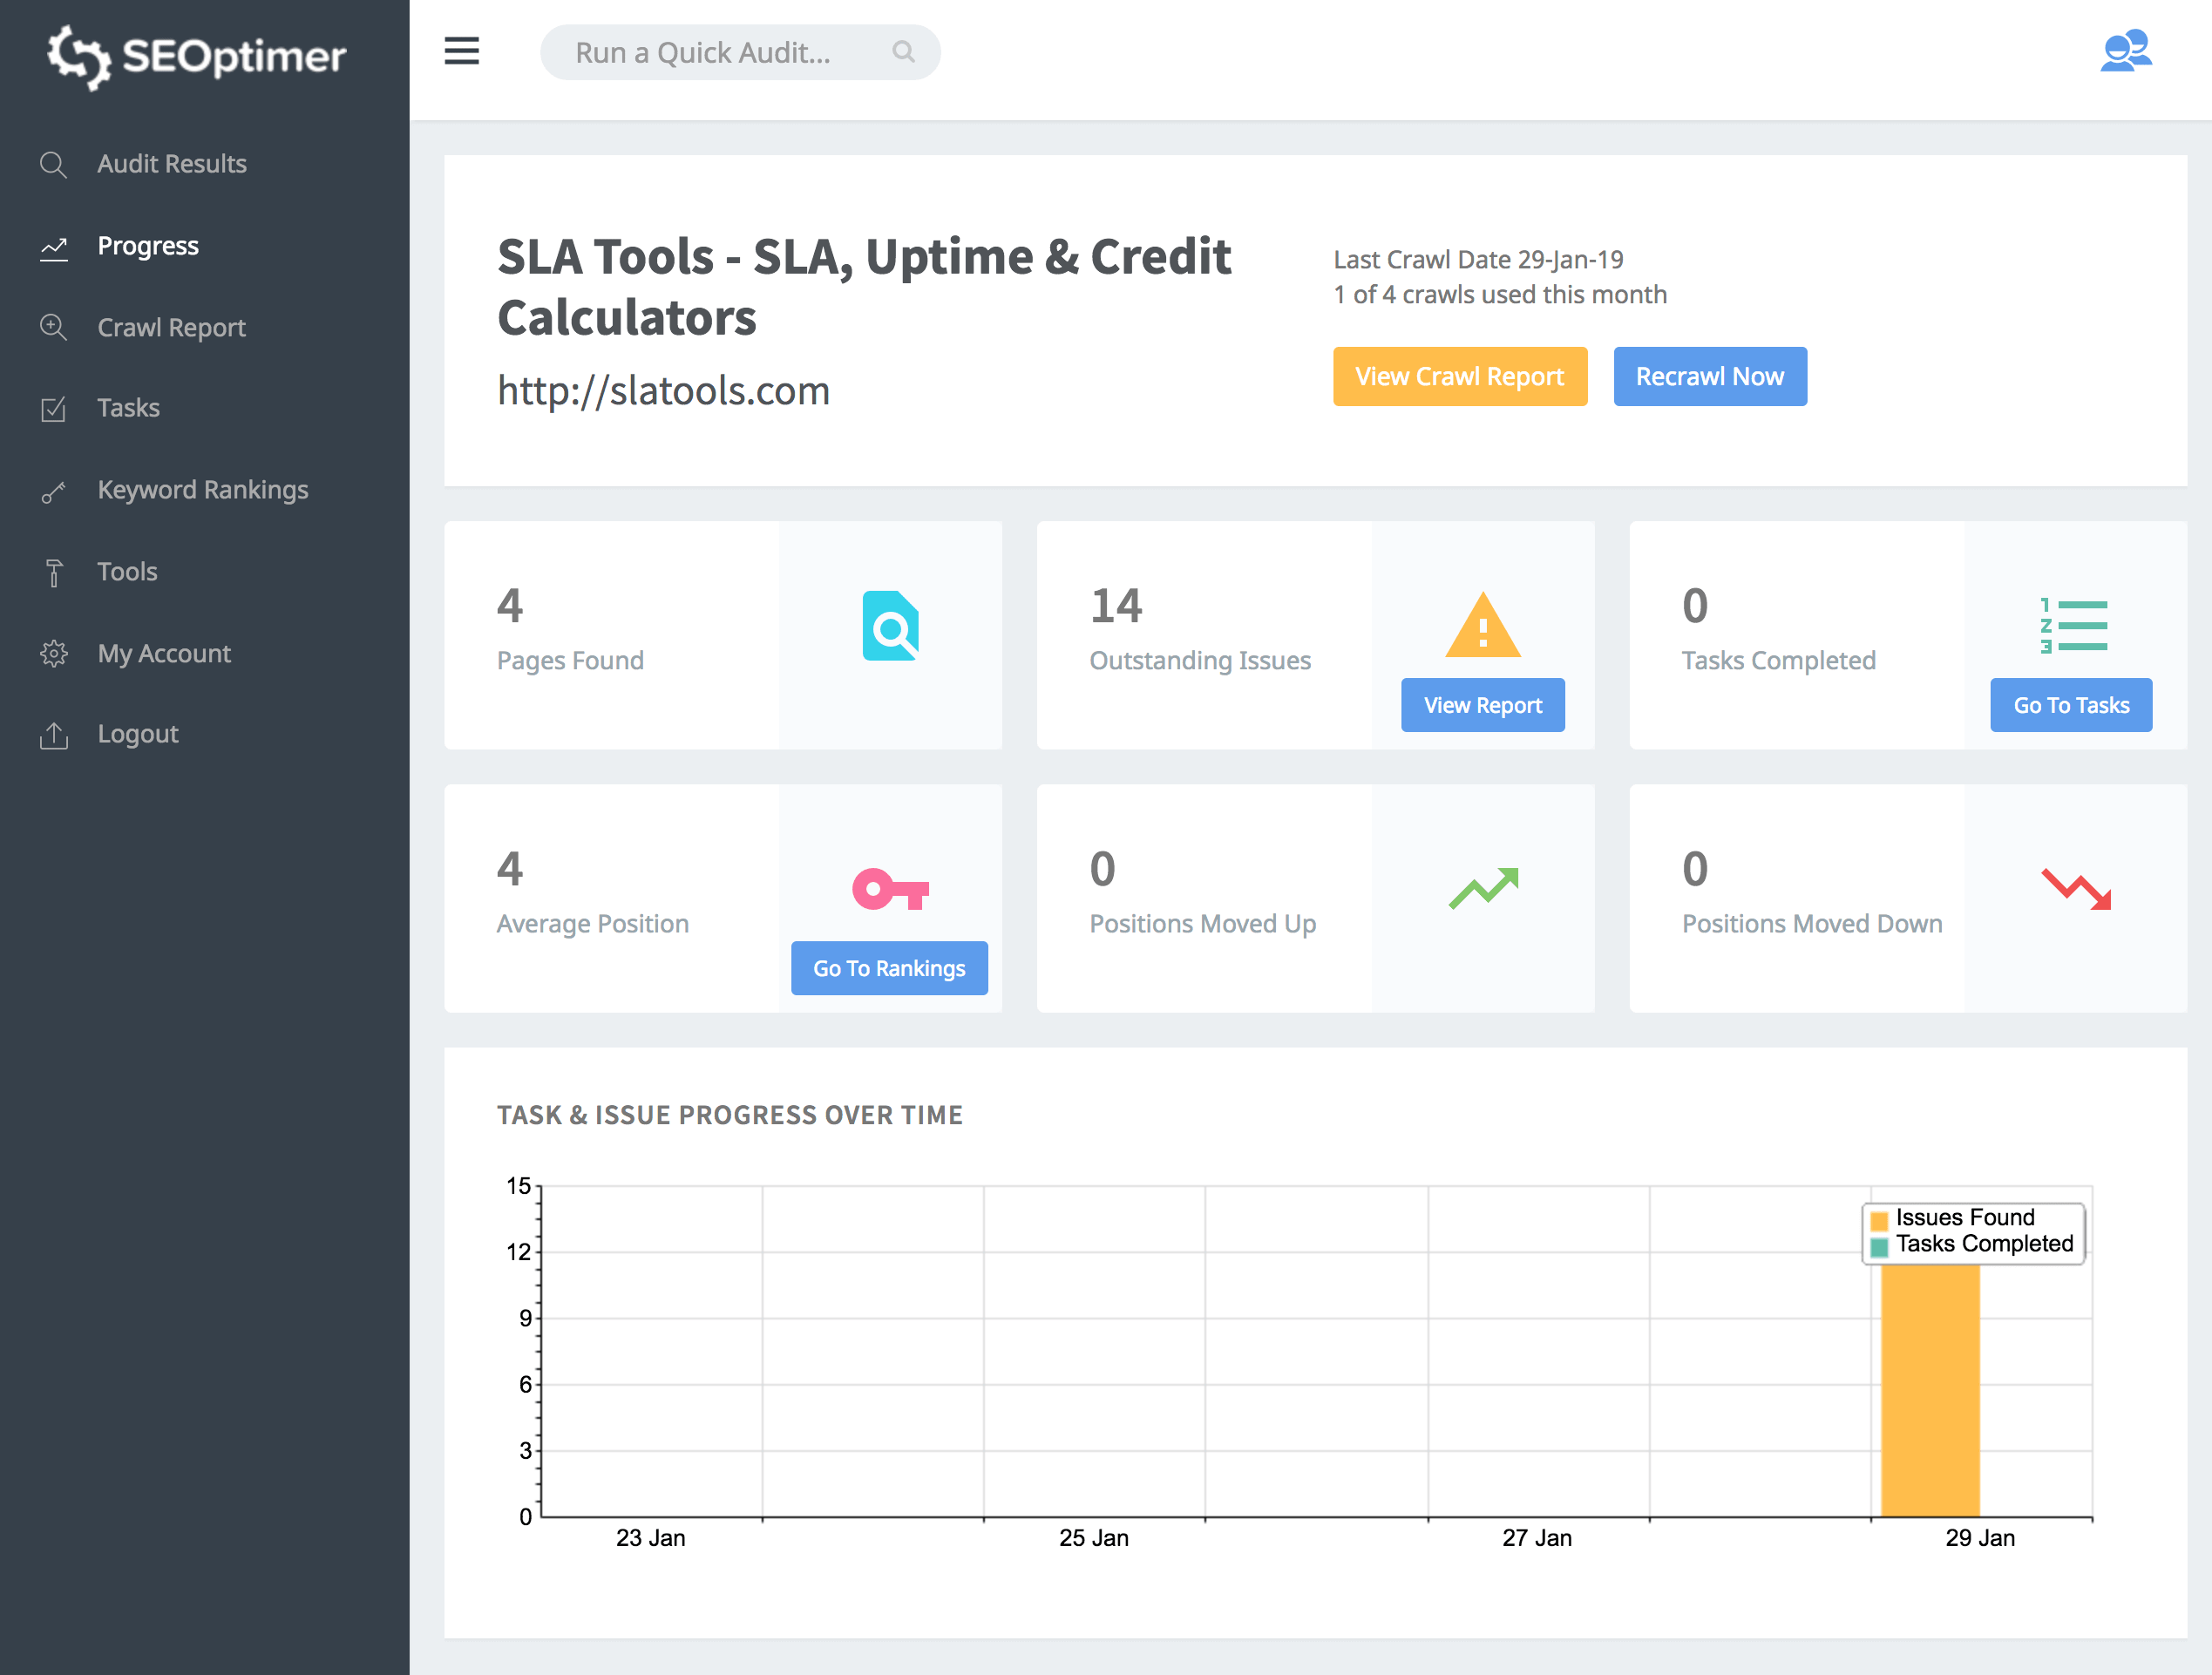Click the My Account settings gear icon
The height and width of the screenshot is (1675, 2212).
[x=53, y=653]
